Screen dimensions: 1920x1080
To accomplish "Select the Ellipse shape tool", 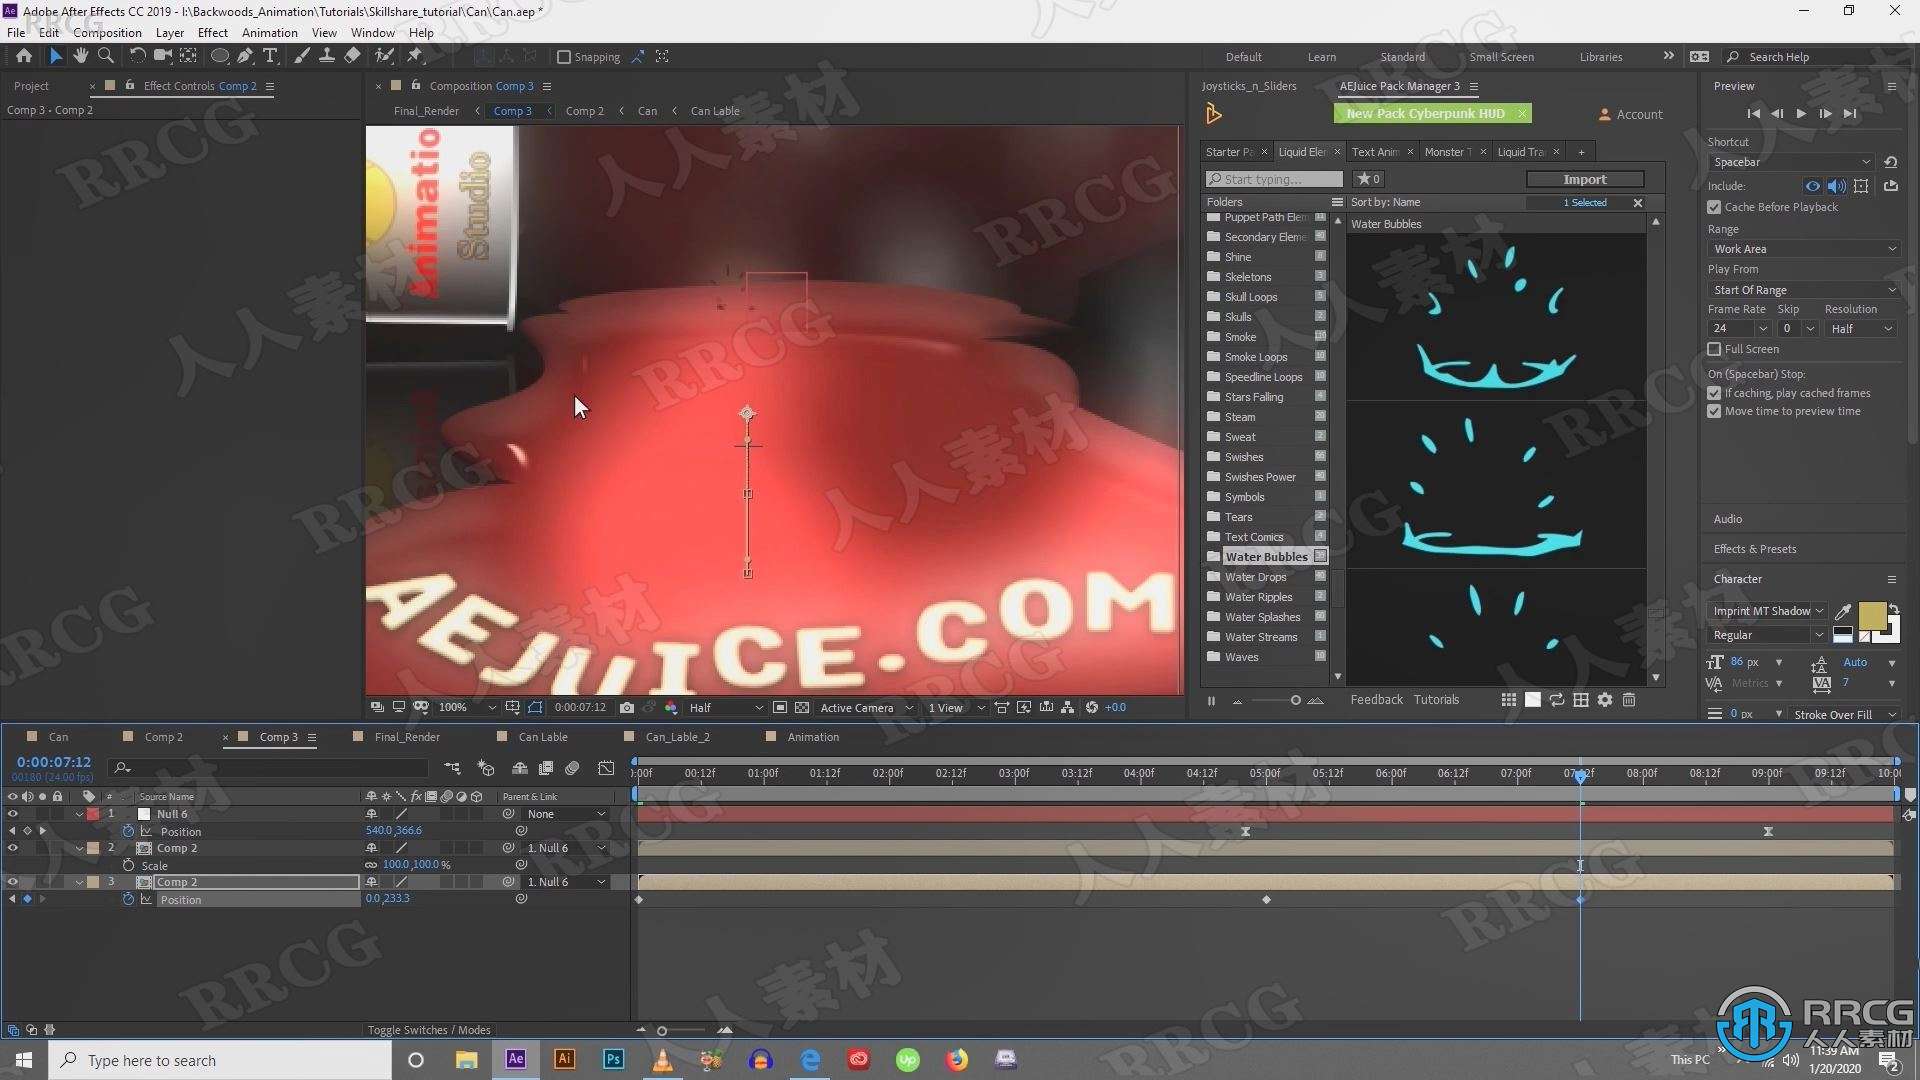I will [219, 56].
